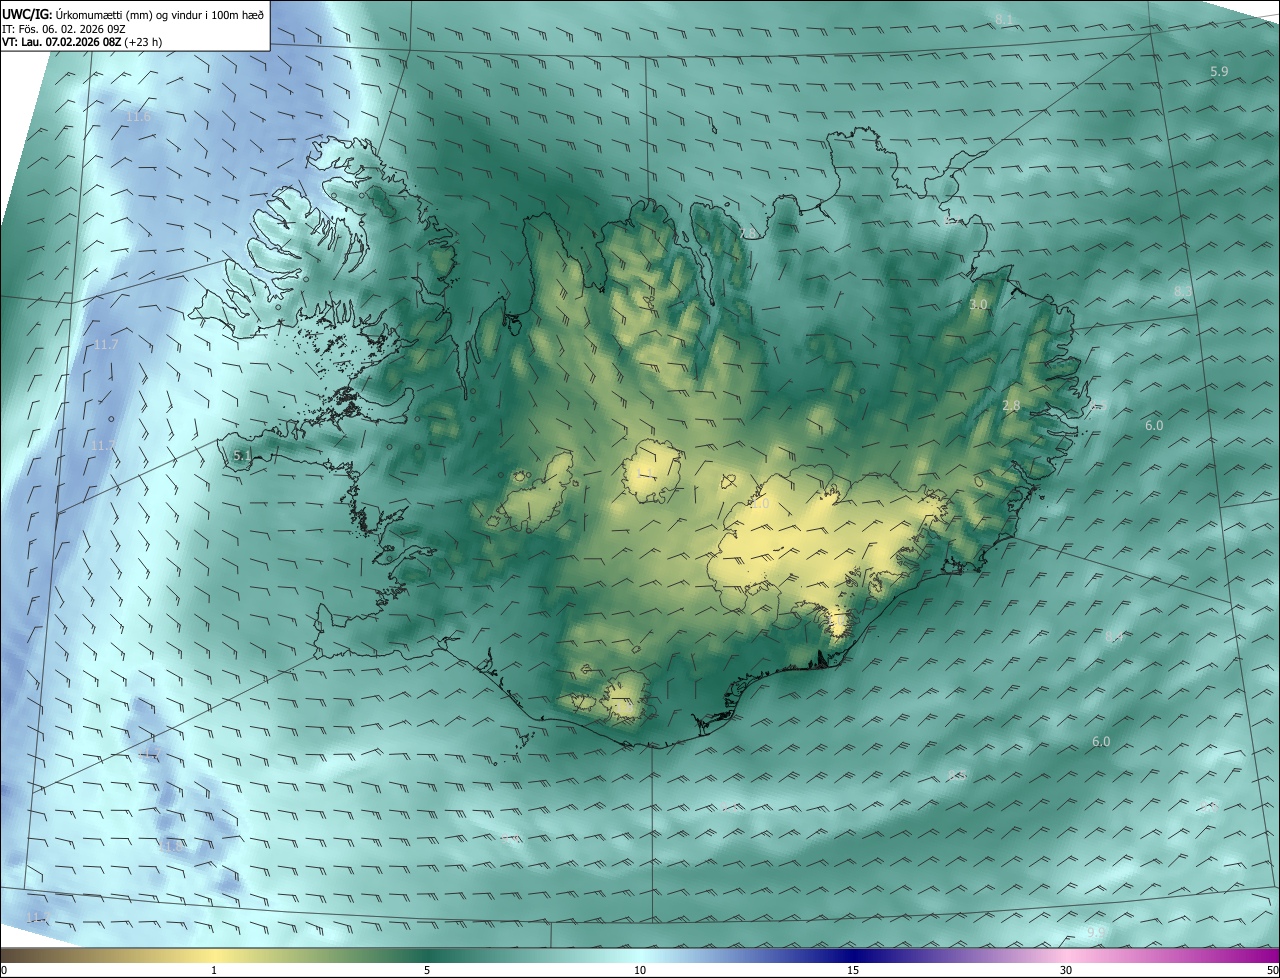Click the '0' label on the color scale
Viewport: 1280px width, 978px height.
click(4, 970)
